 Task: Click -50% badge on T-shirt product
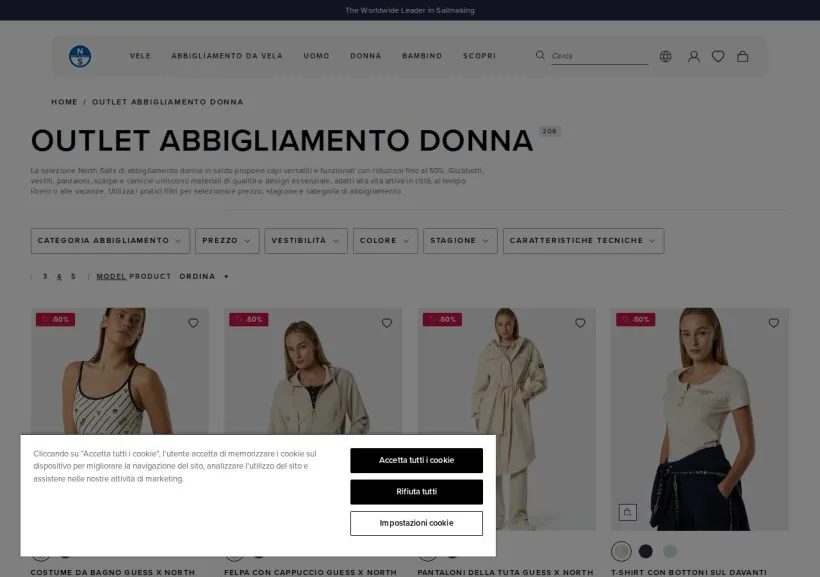(x=635, y=319)
